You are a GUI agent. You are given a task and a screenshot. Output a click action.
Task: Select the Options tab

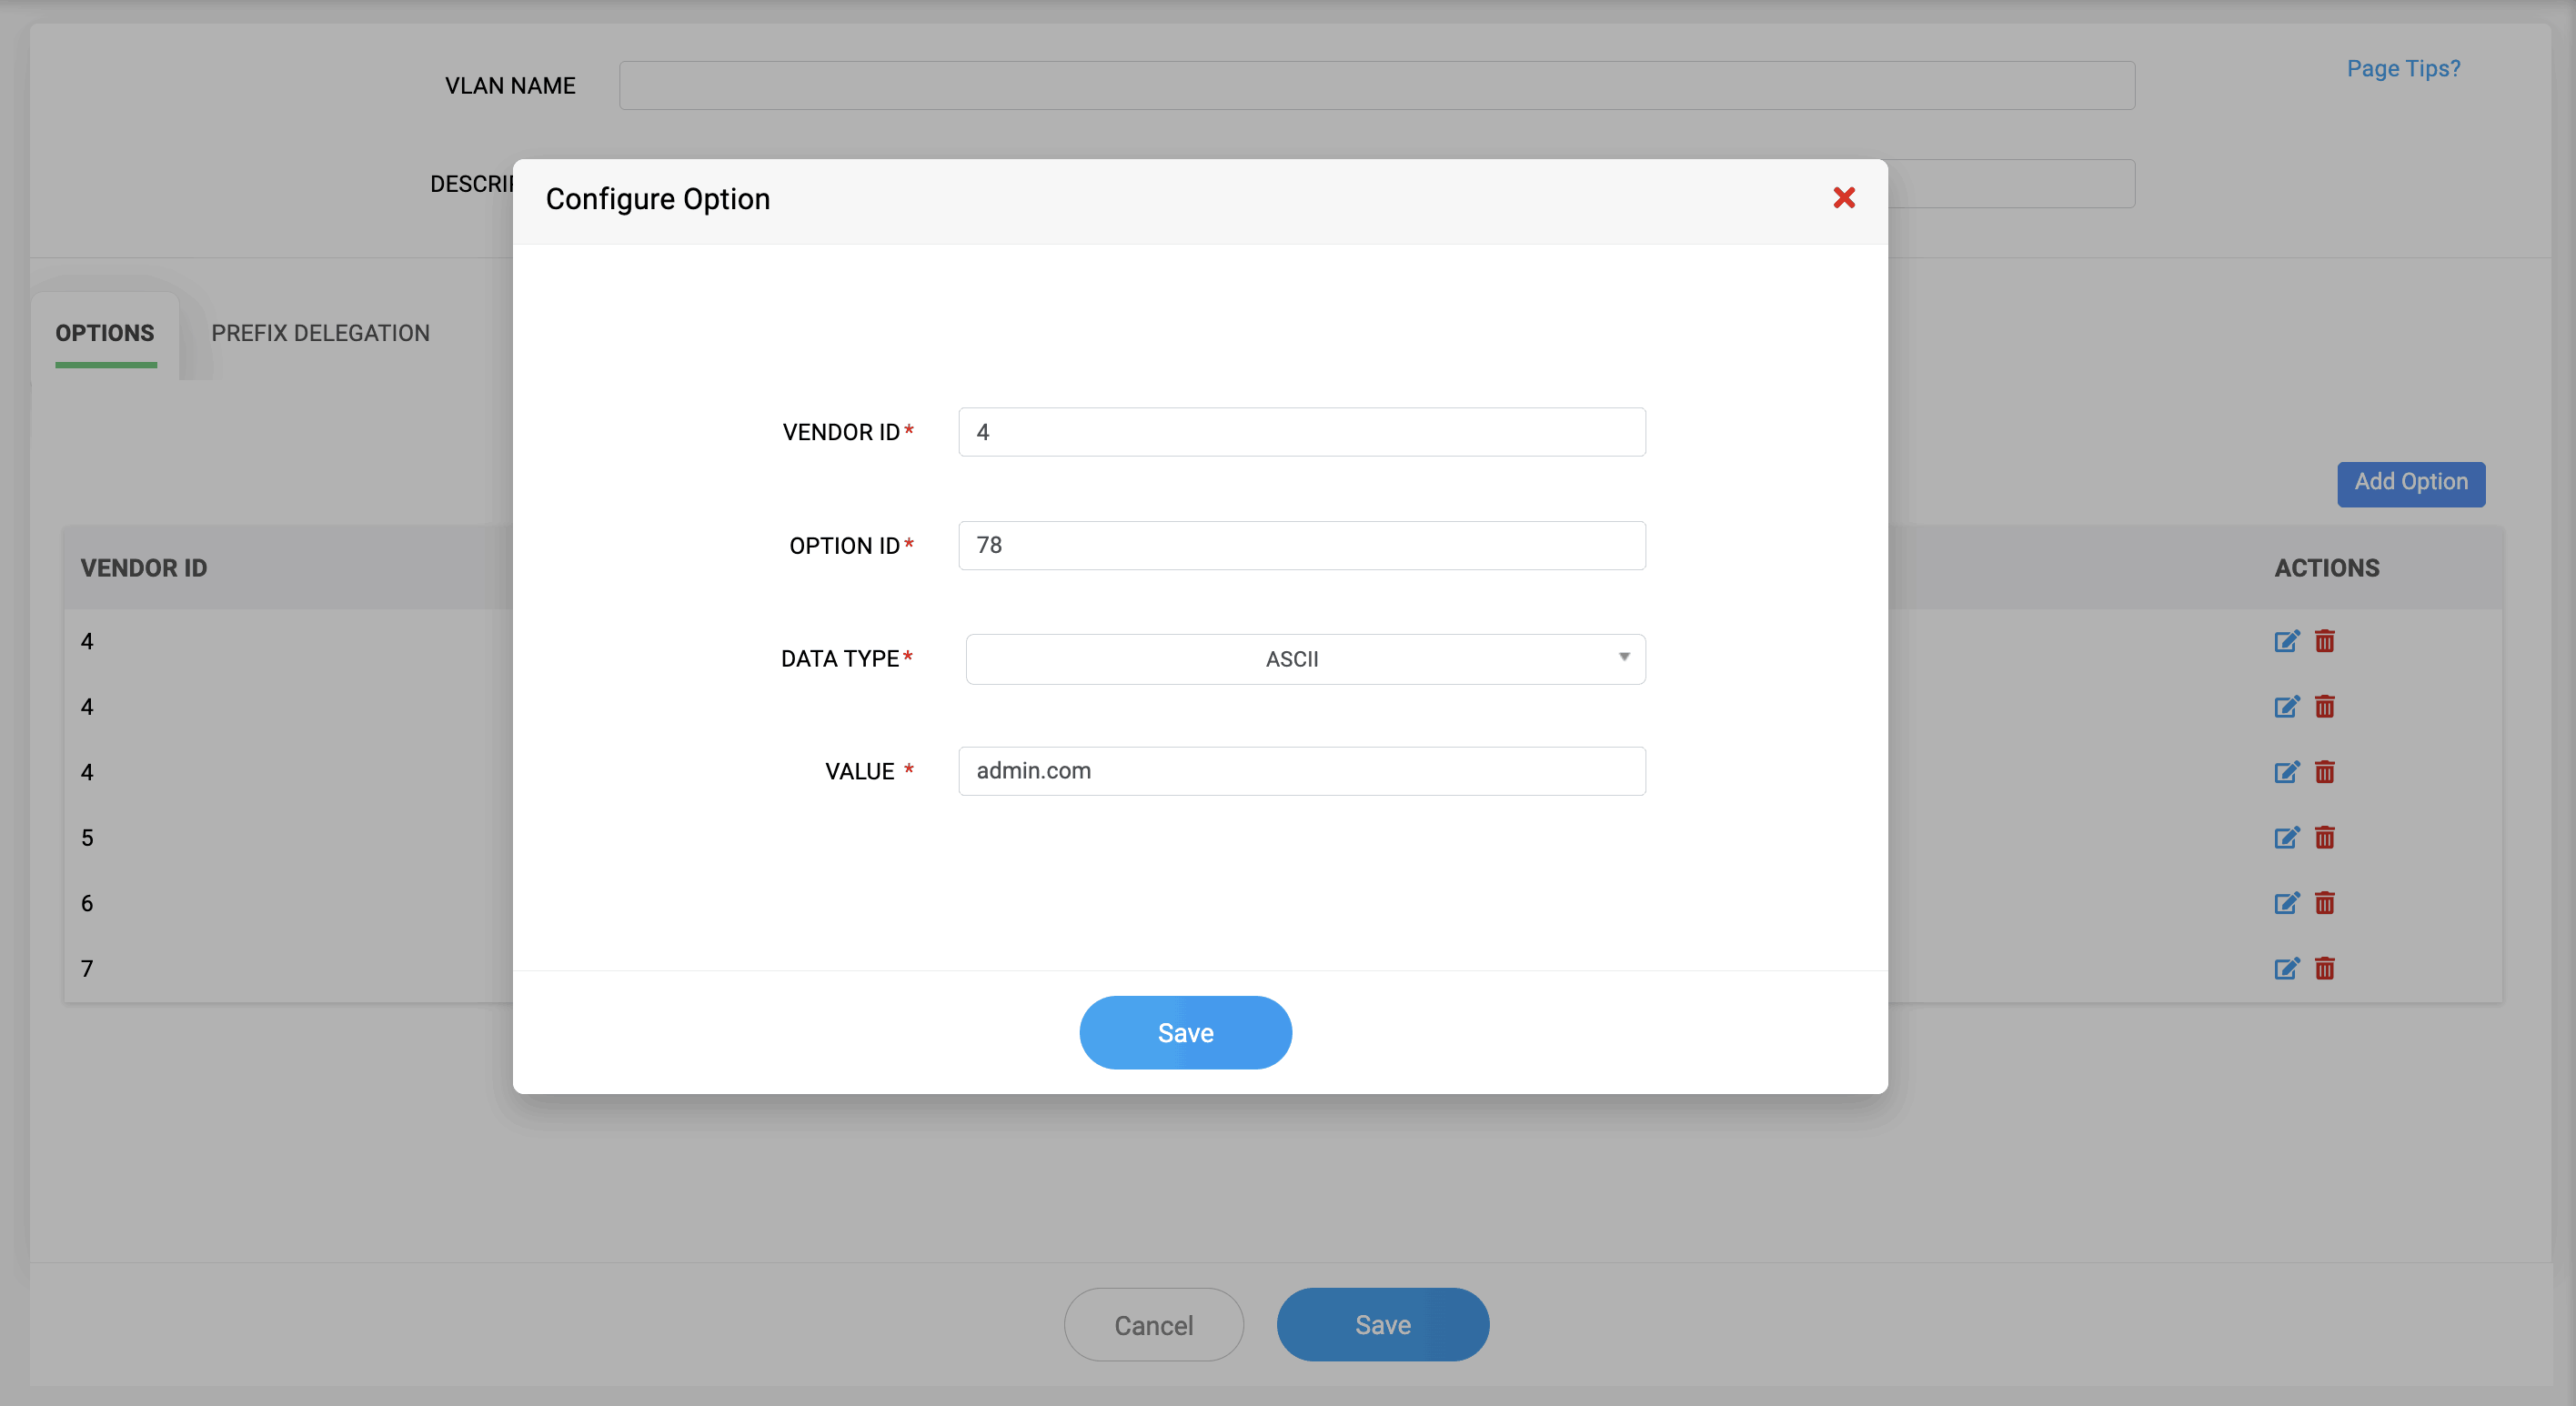(105, 333)
